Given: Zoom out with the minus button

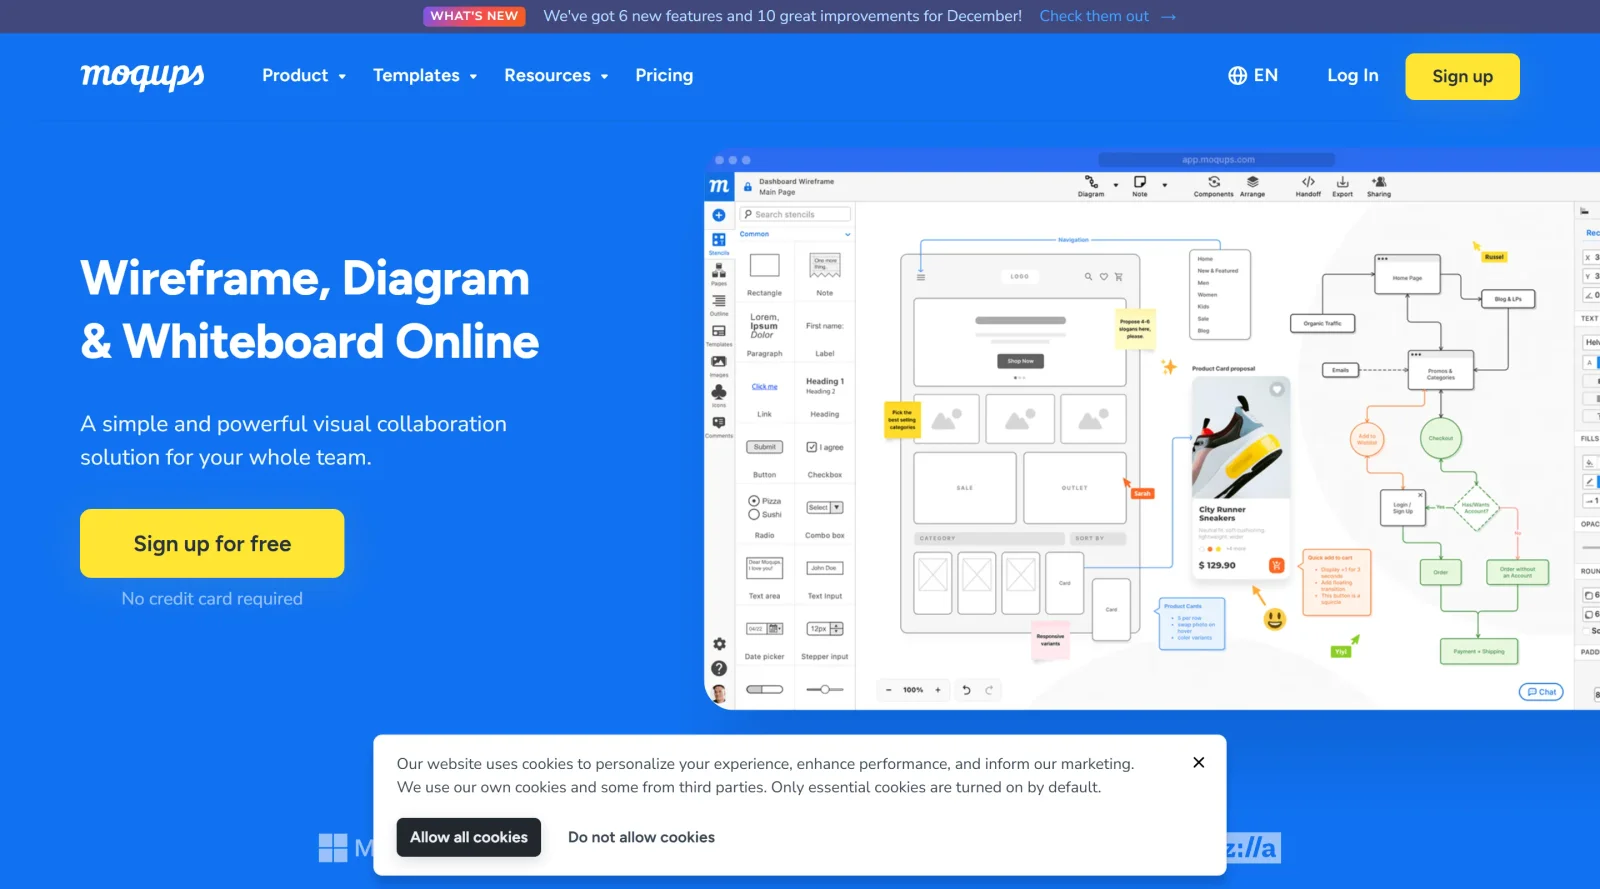Looking at the screenshot, I should tap(888, 690).
